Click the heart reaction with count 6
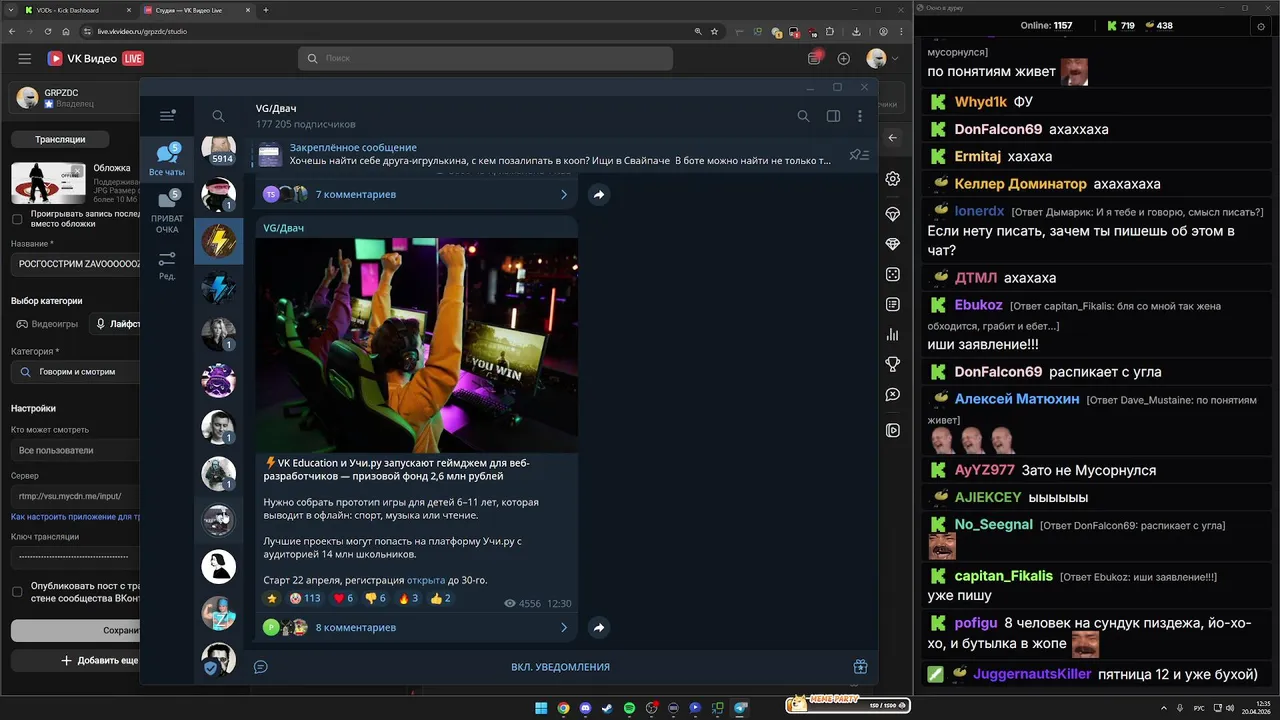 coord(343,598)
